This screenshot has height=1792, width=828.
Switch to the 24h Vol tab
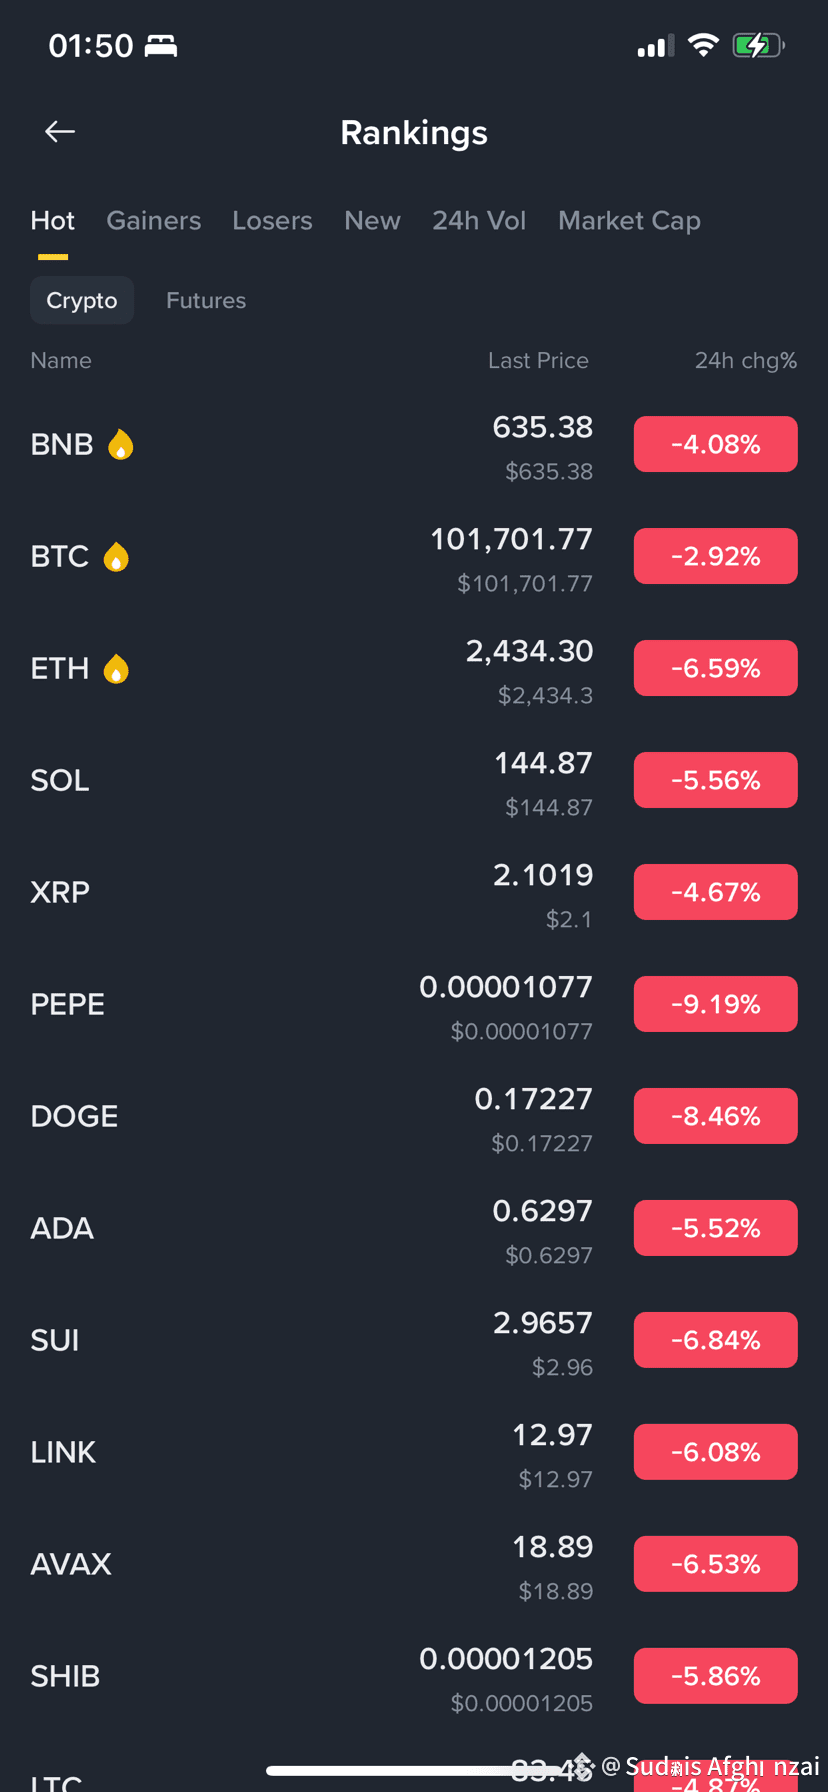(479, 220)
